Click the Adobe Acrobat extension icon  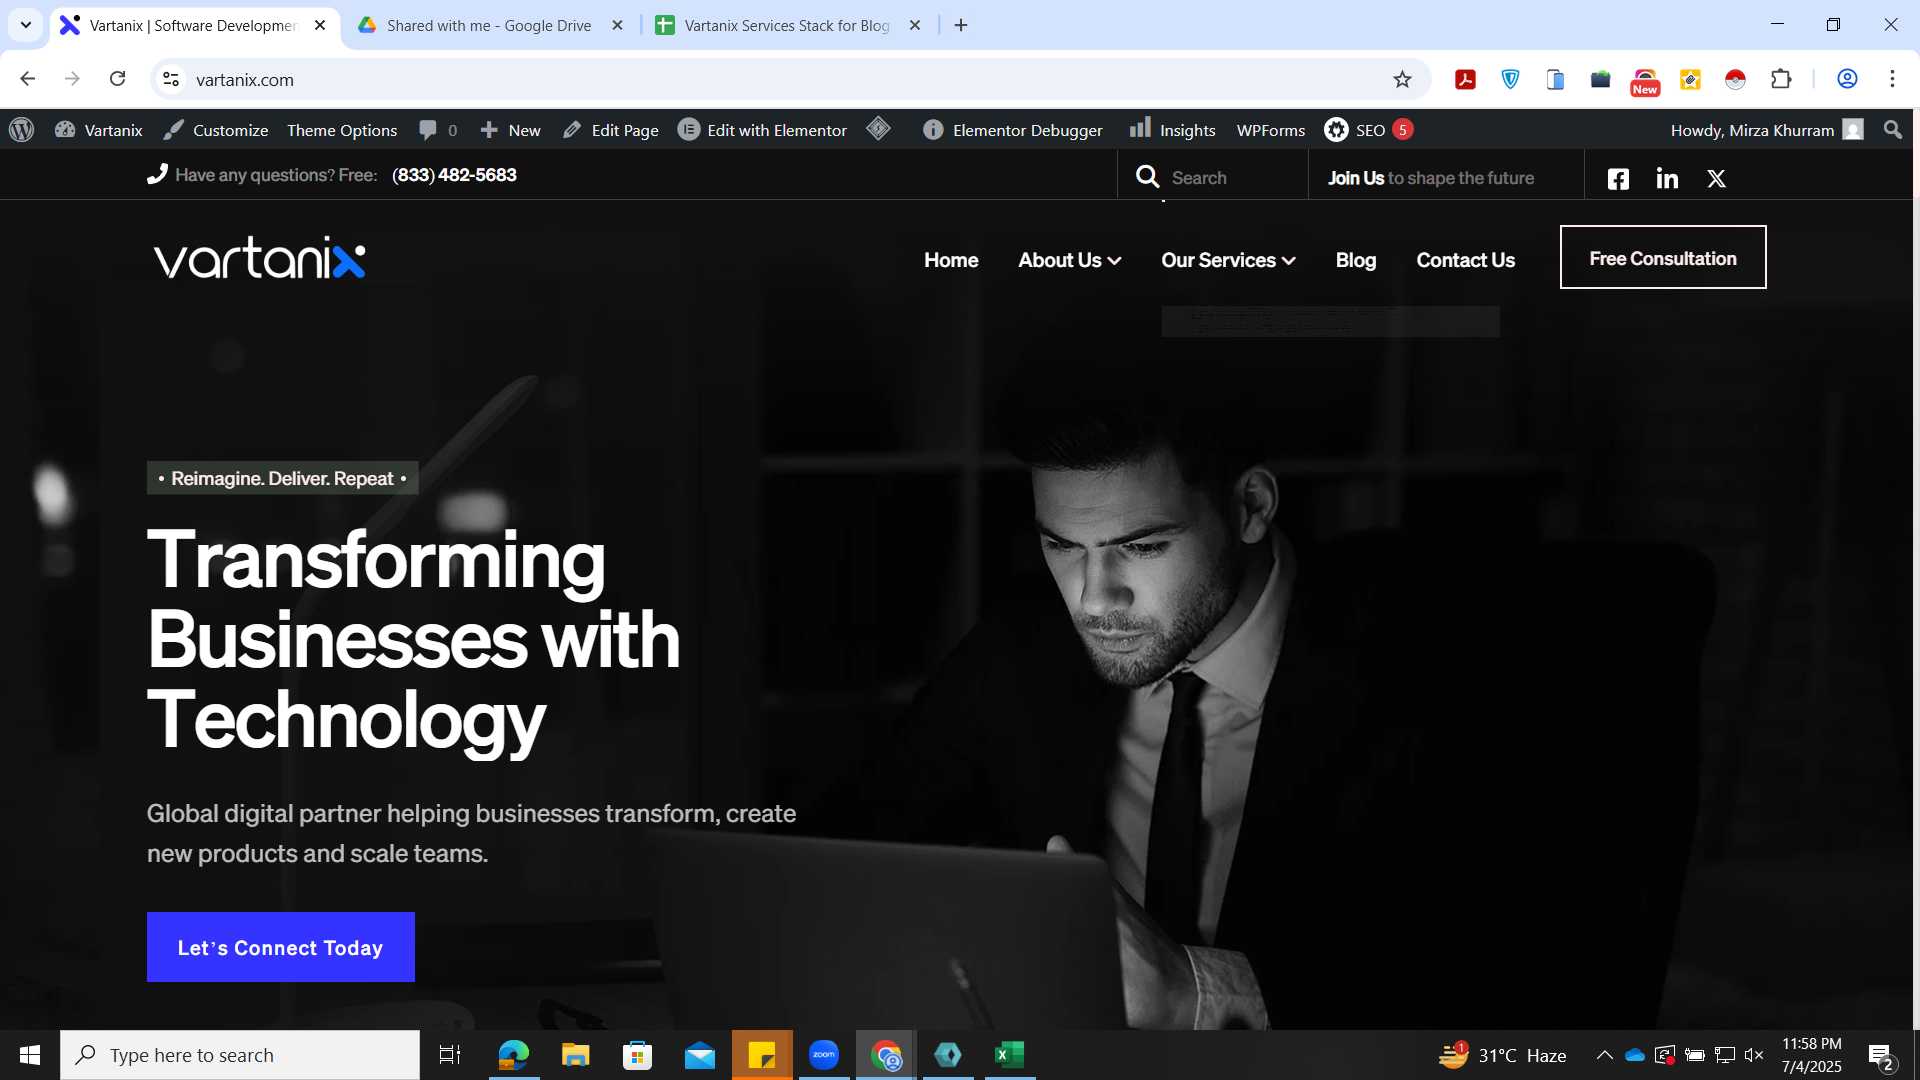pos(1465,79)
